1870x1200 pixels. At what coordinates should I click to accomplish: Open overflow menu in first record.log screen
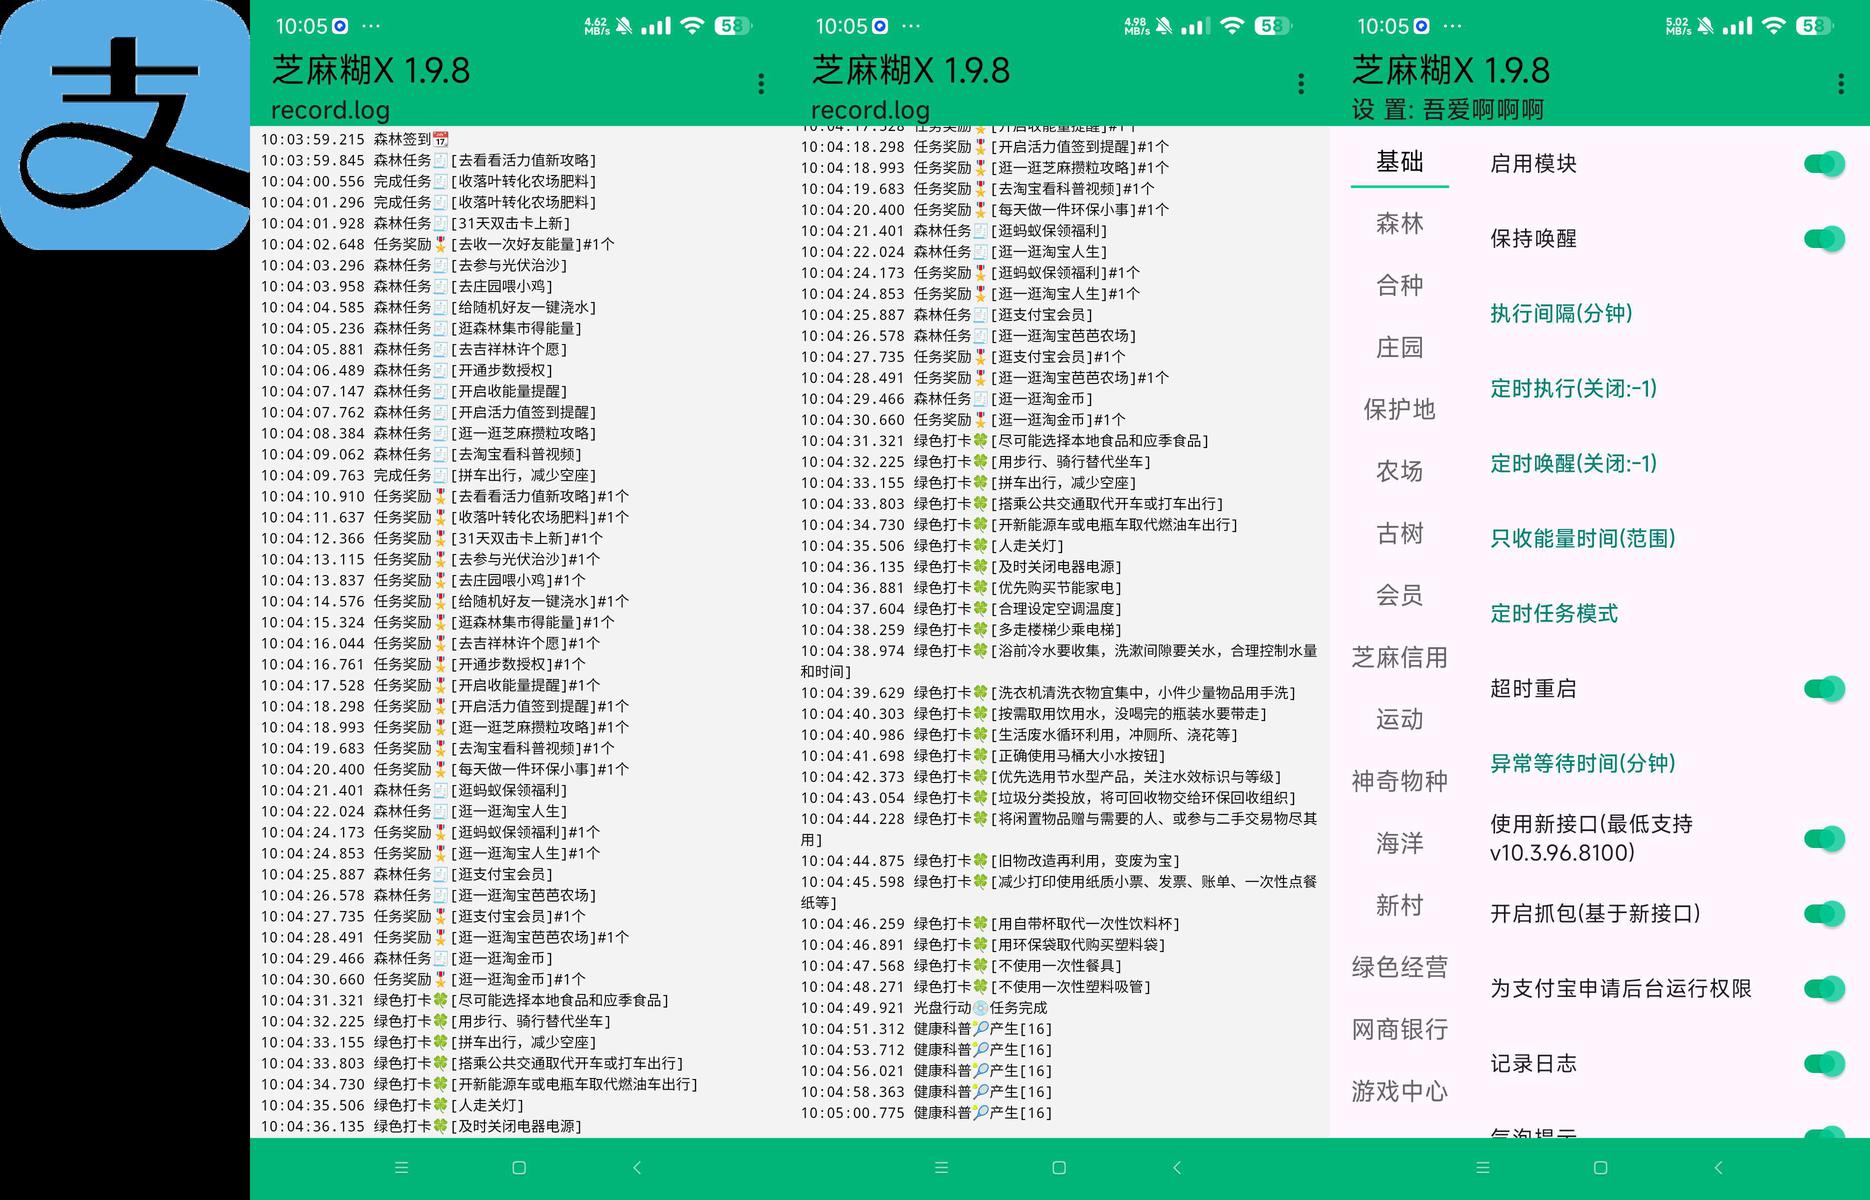(x=761, y=84)
